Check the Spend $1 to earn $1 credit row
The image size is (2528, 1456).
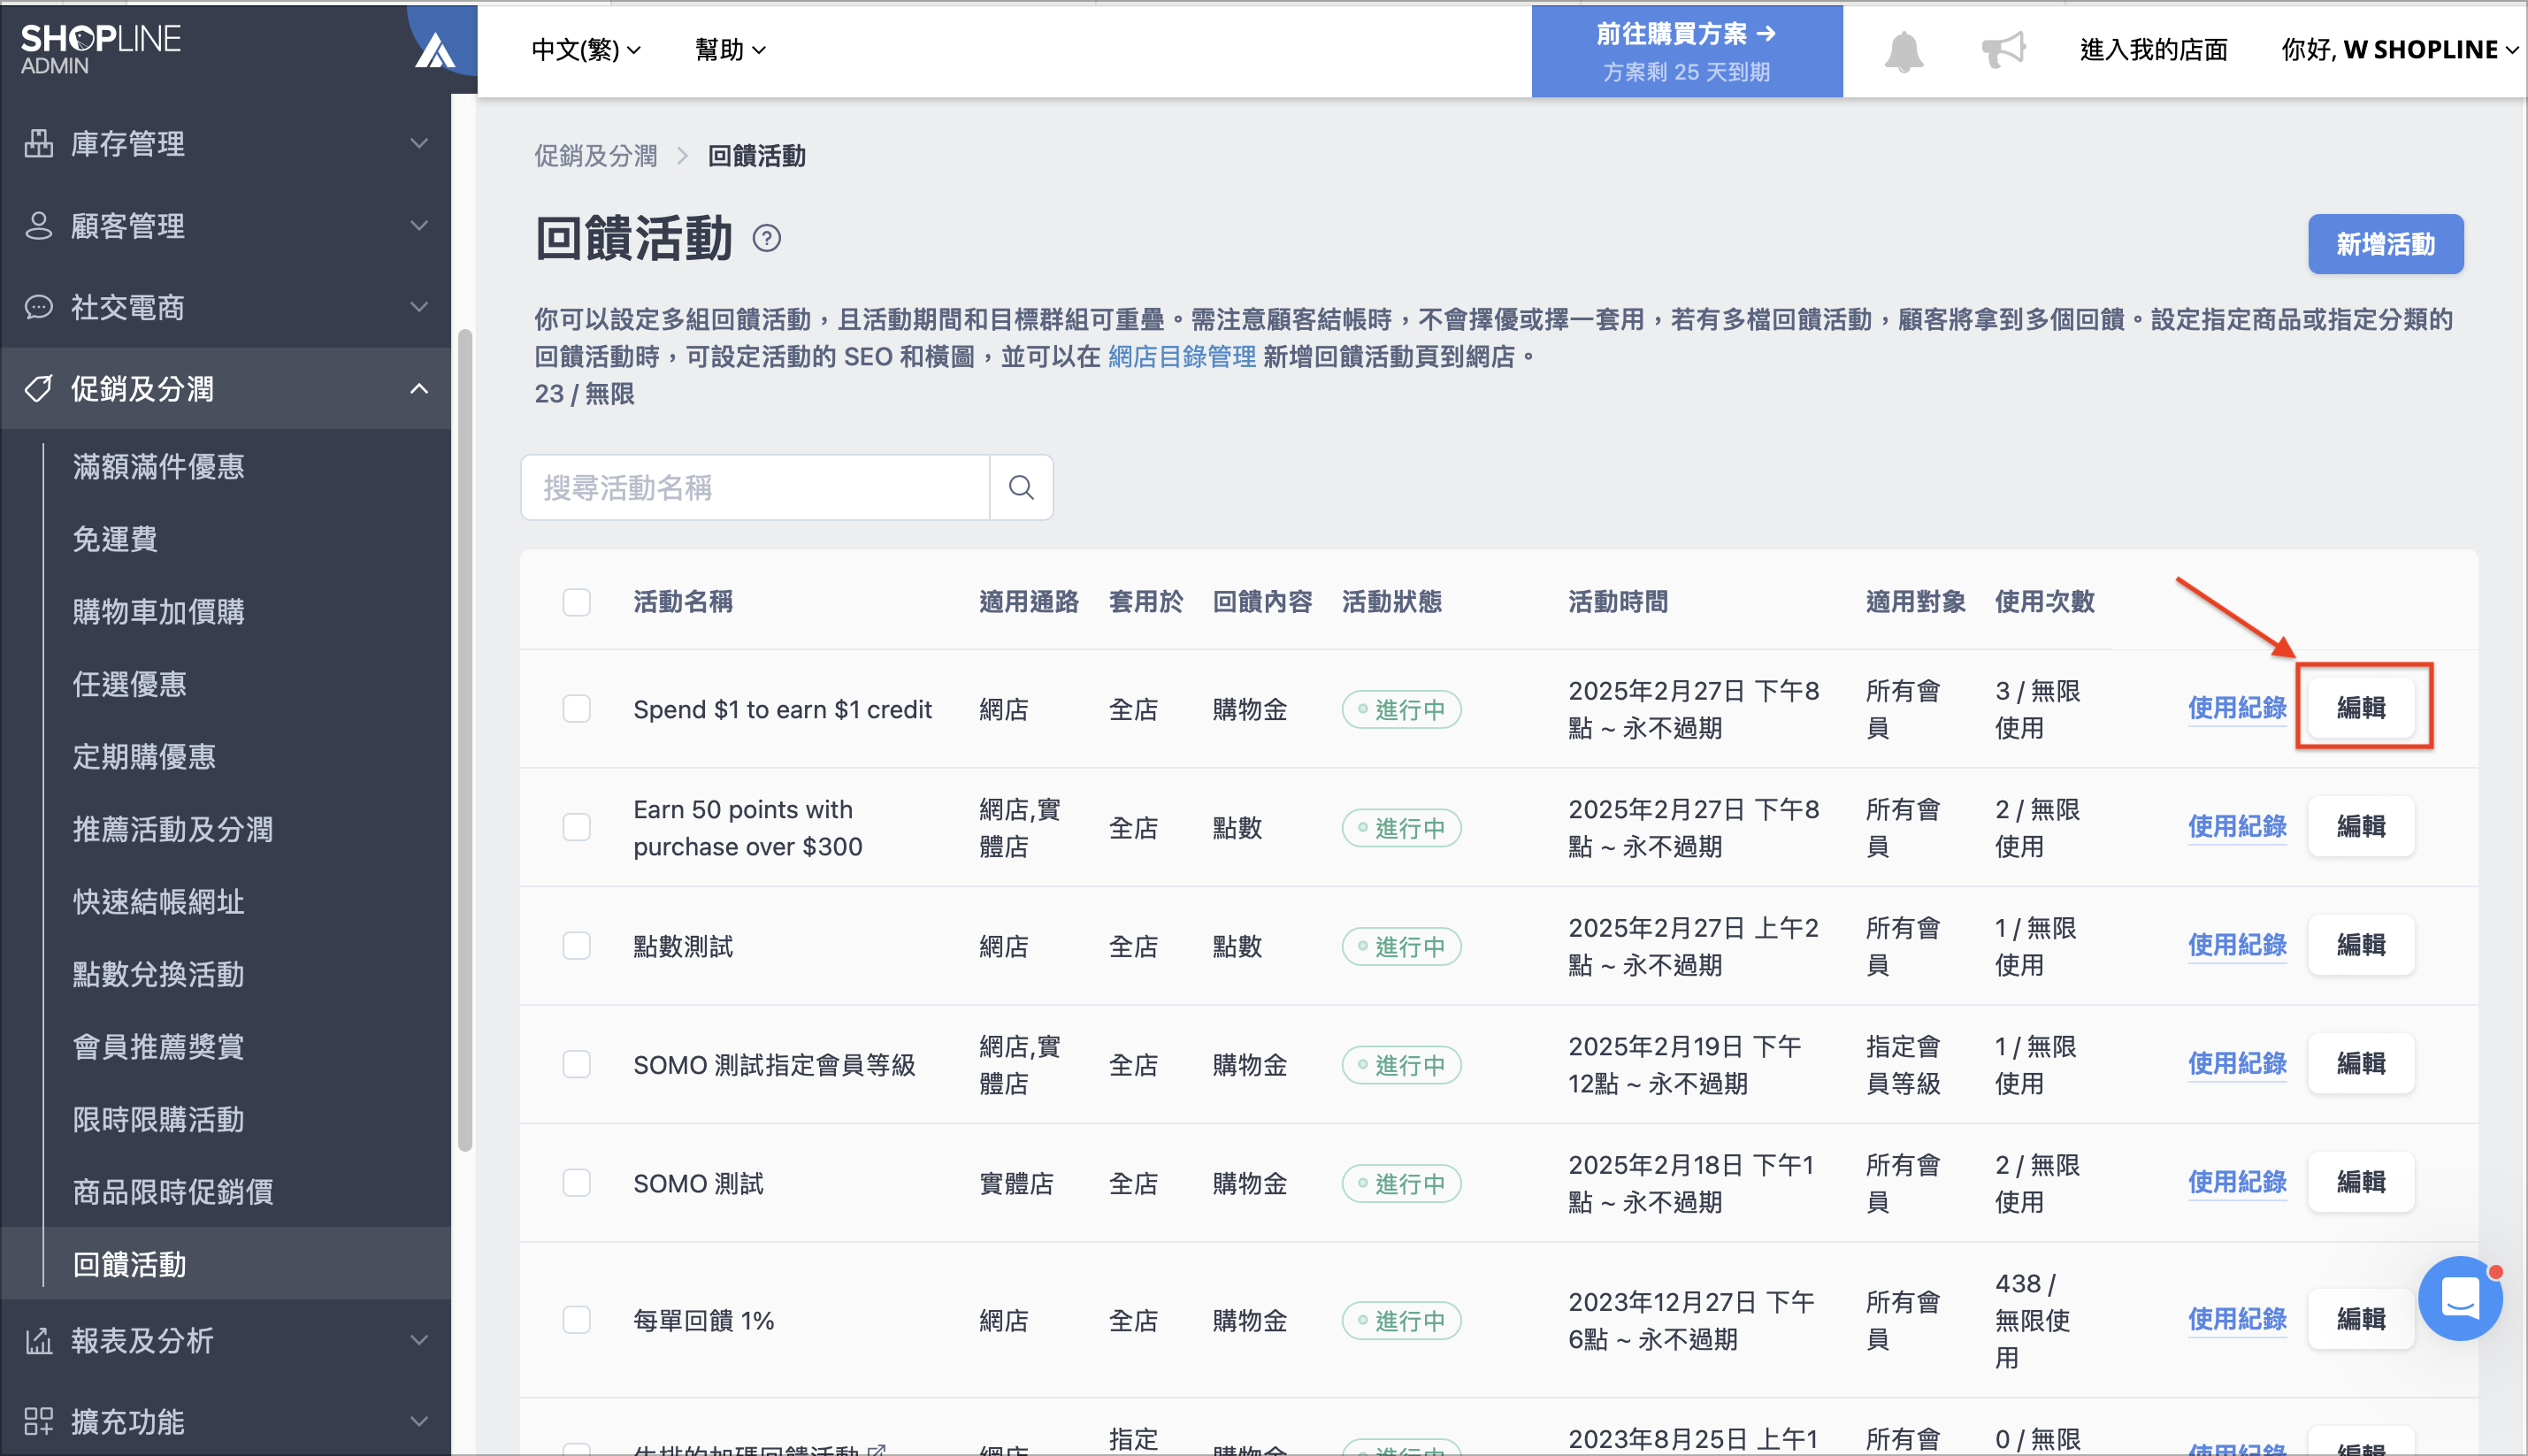click(x=577, y=709)
